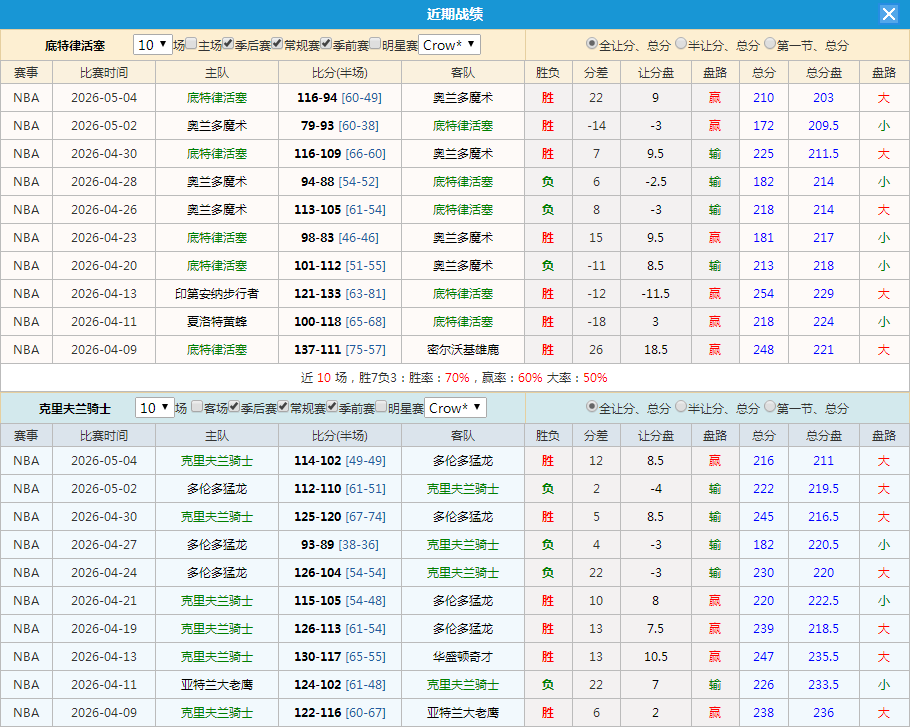Uncheck 季后赛 in the 克里夫兰骑士 filter row
The image size is (910, 727).
[x=234, y=407]
